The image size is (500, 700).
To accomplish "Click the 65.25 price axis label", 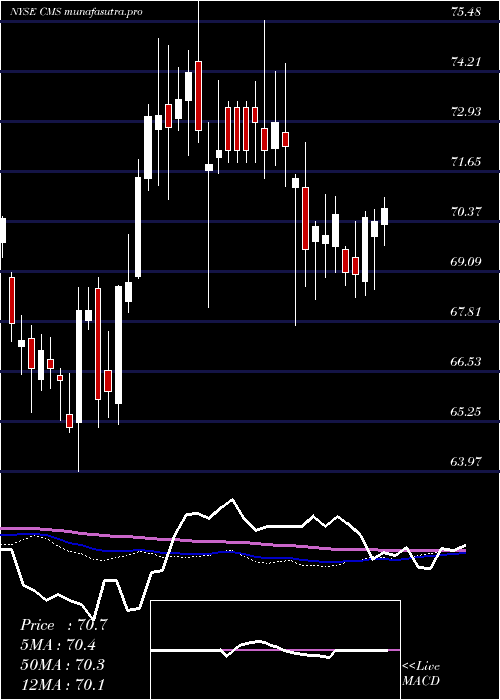I will (466, 412).
